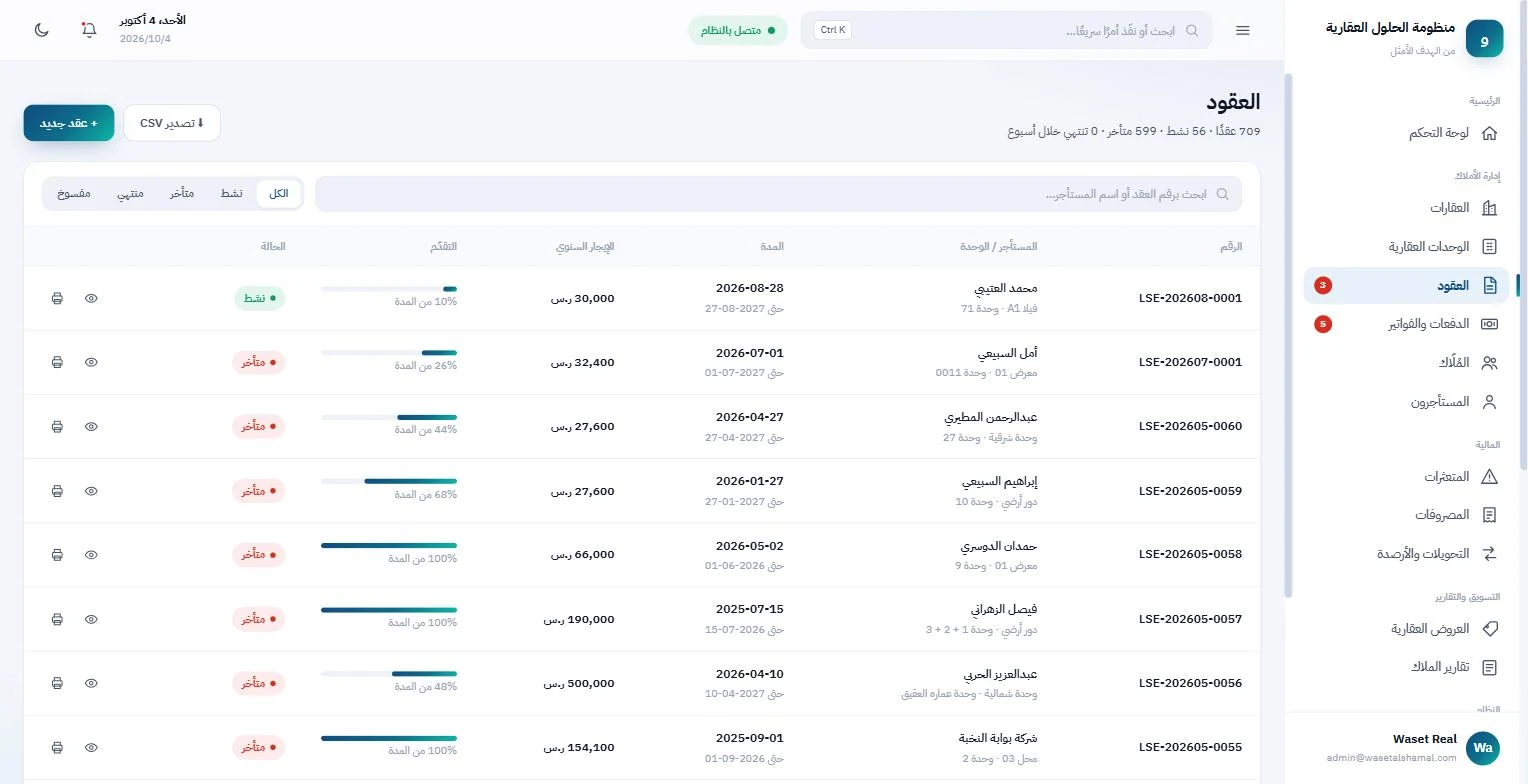Click the التحويلات والأرصدة transfer arrows icon
Image resolution: width=1528 pixels, height=784 pixels.
(x=1489, y=553)
